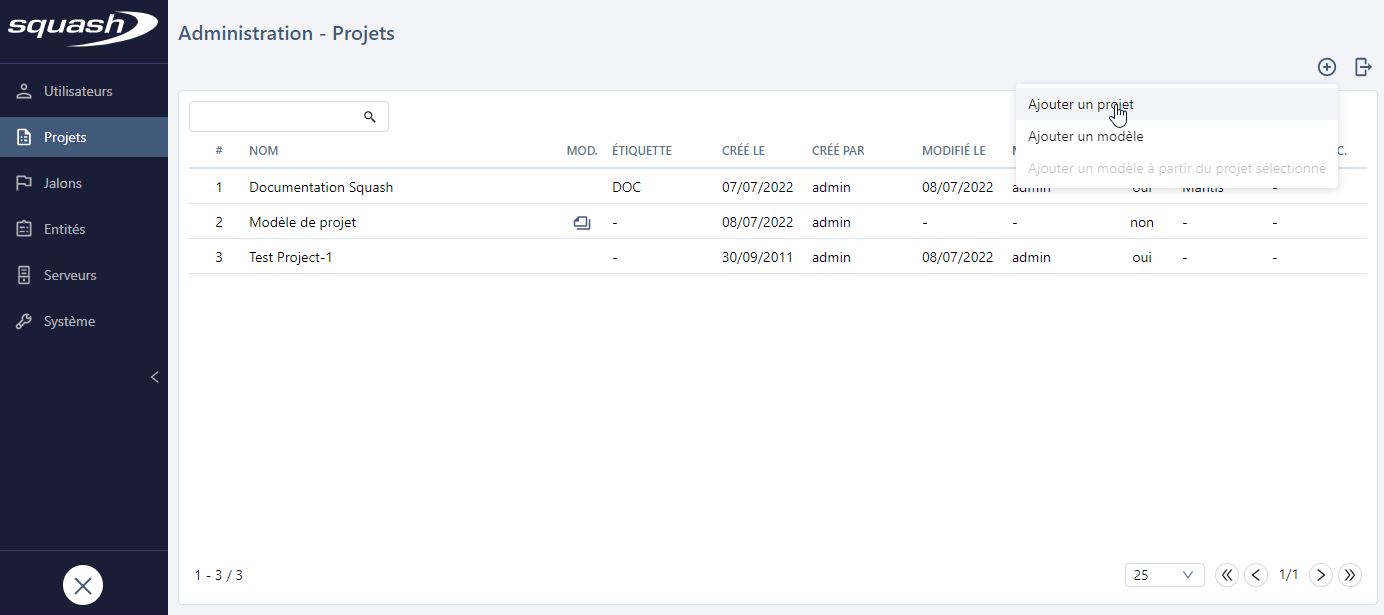Viewport: 1384px width, 615px height.
Task: Open the Documentation Squash project
Action: 321,187
